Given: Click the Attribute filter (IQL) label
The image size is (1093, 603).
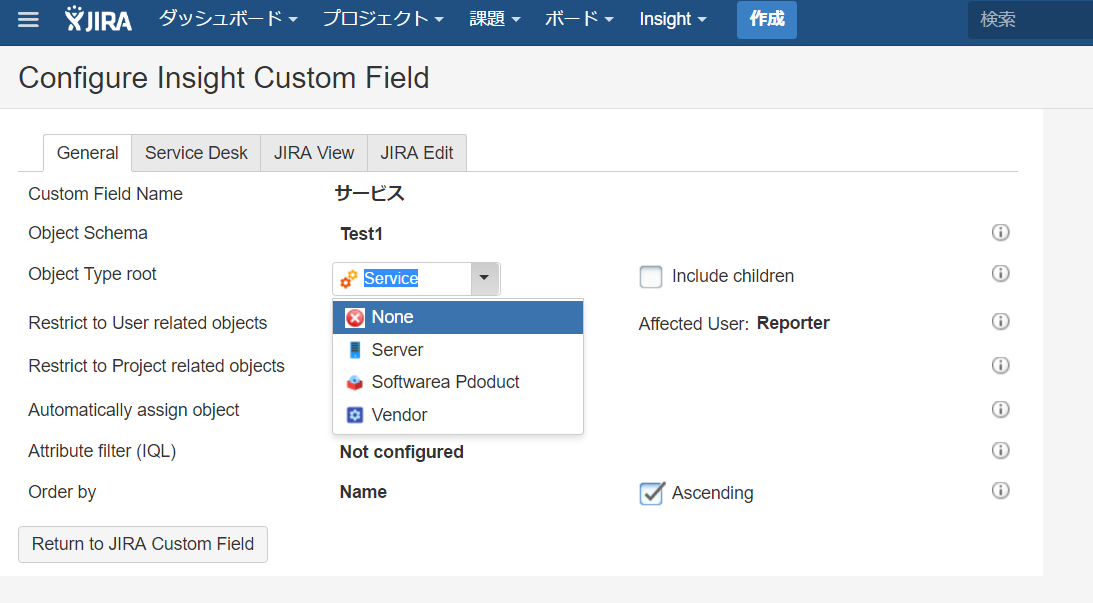Looking at the screenshot, I should (x=102, y=451).
